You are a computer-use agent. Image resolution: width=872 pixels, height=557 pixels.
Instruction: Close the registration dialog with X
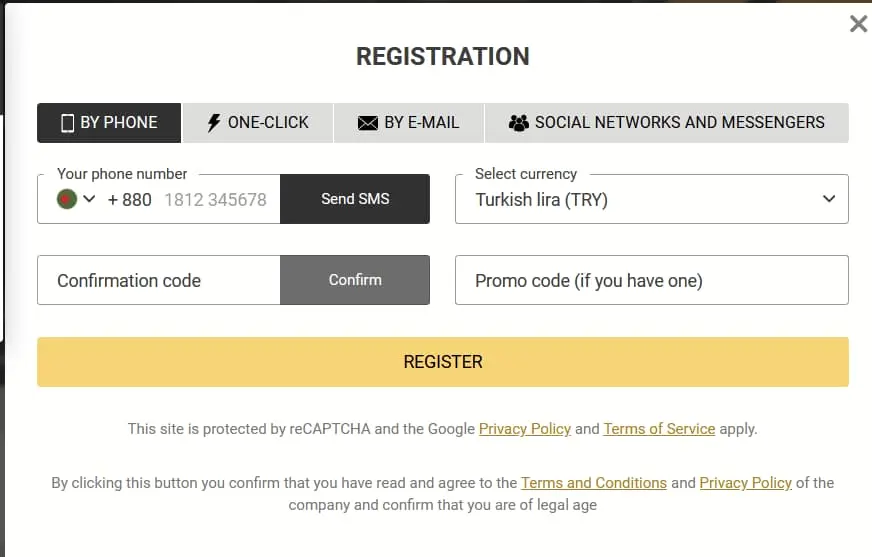click(858, 24)
